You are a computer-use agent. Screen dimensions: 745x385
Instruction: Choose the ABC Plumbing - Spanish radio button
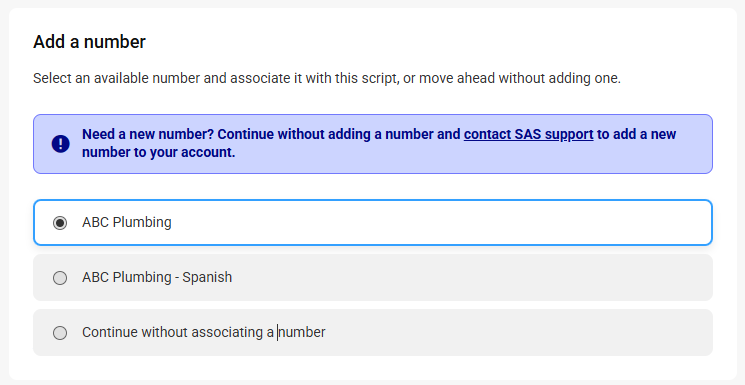coord(60,278)
